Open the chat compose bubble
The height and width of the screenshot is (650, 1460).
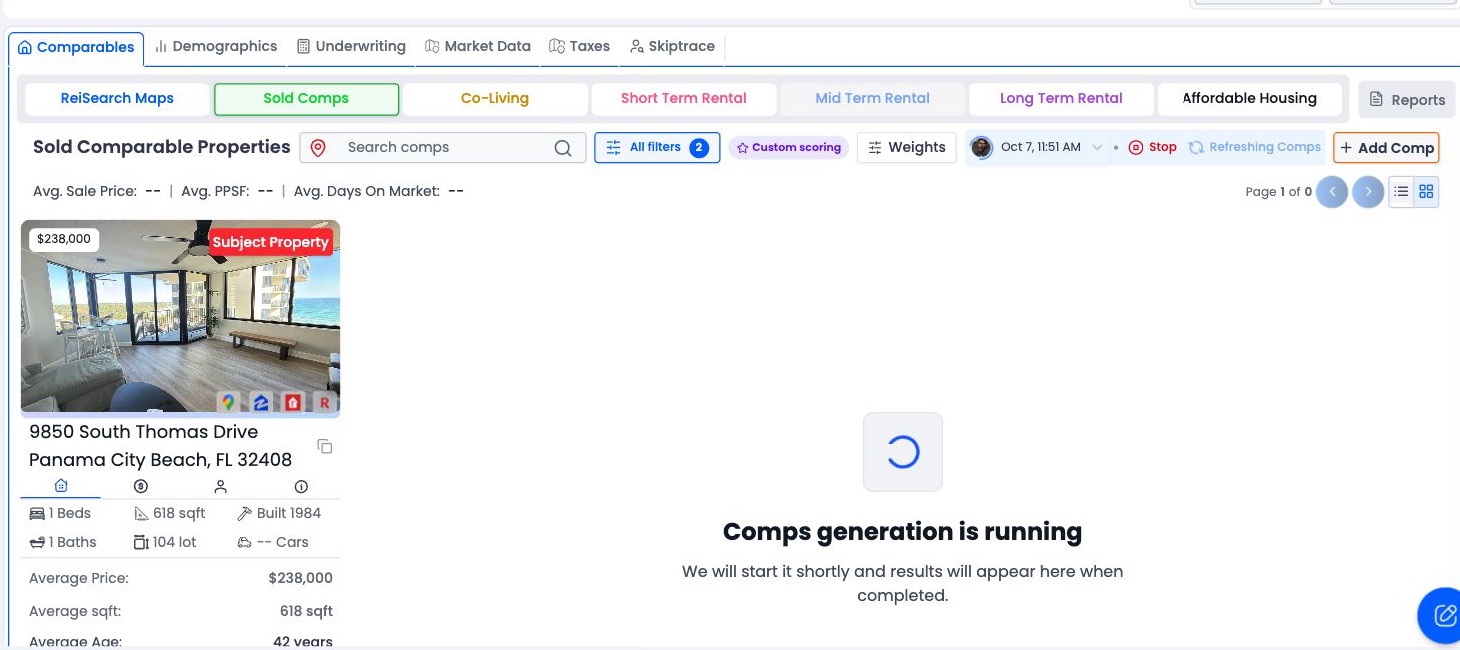[x=1444, y=614]
